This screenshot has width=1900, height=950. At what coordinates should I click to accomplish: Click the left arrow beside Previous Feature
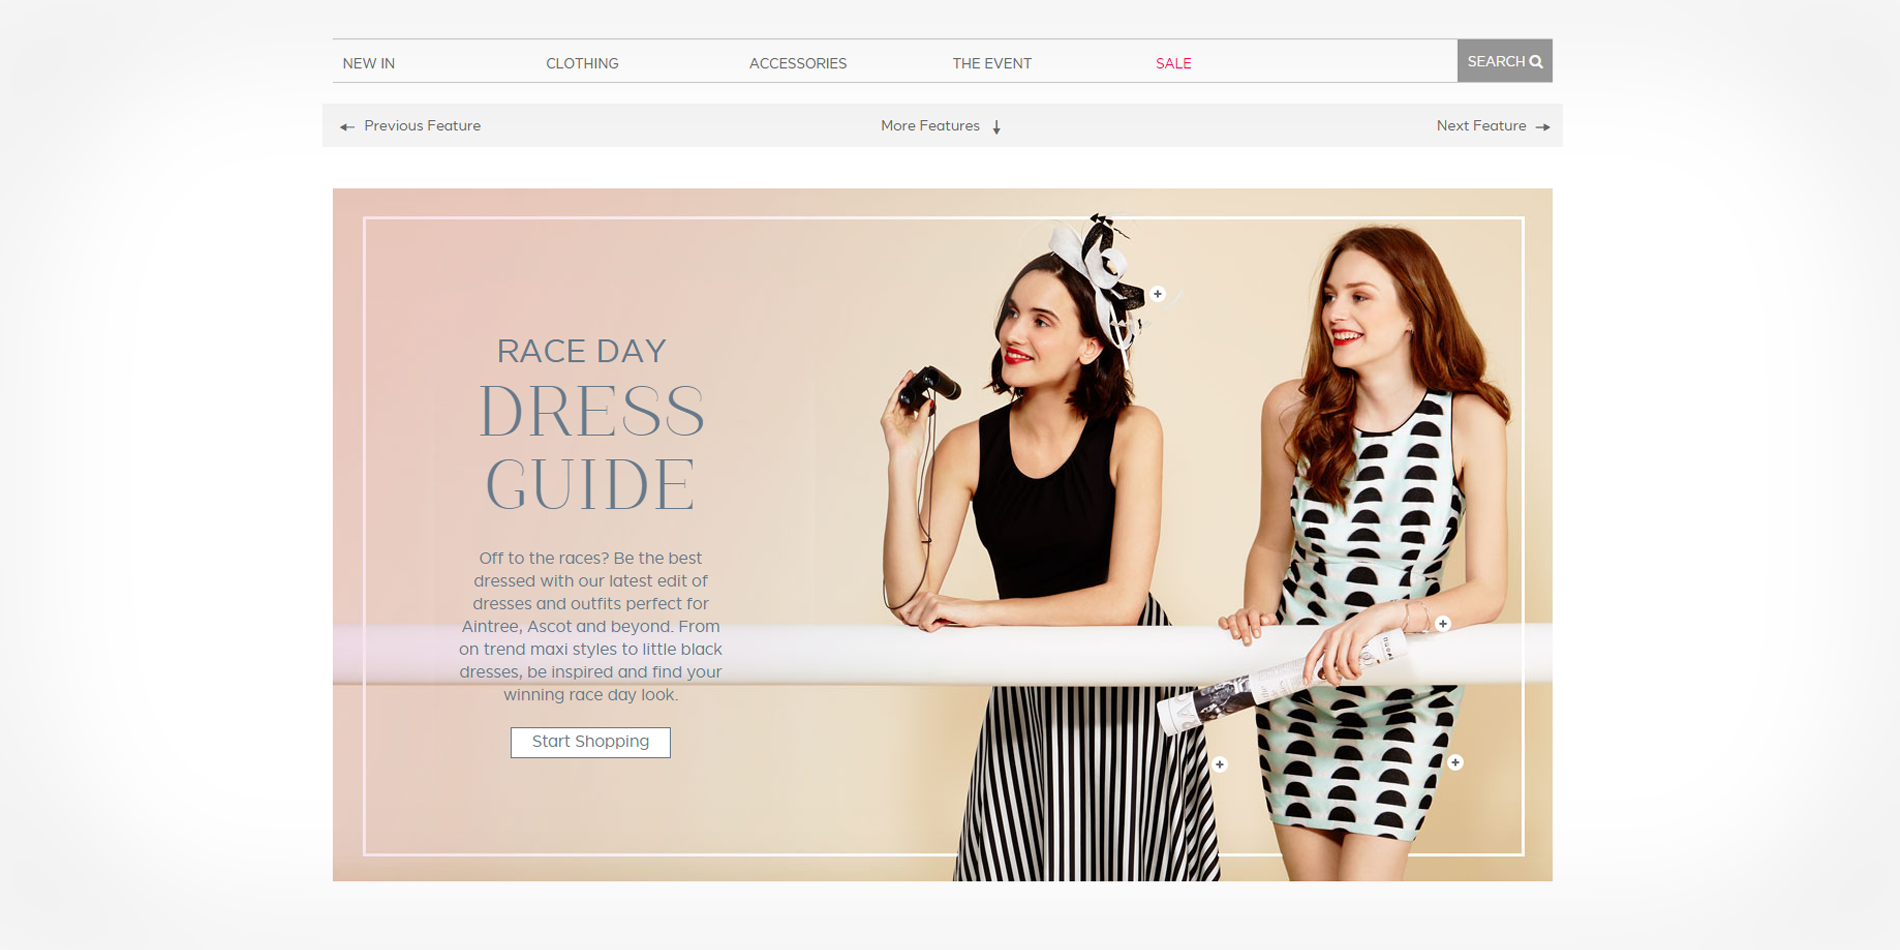click(x=347, y=127)
